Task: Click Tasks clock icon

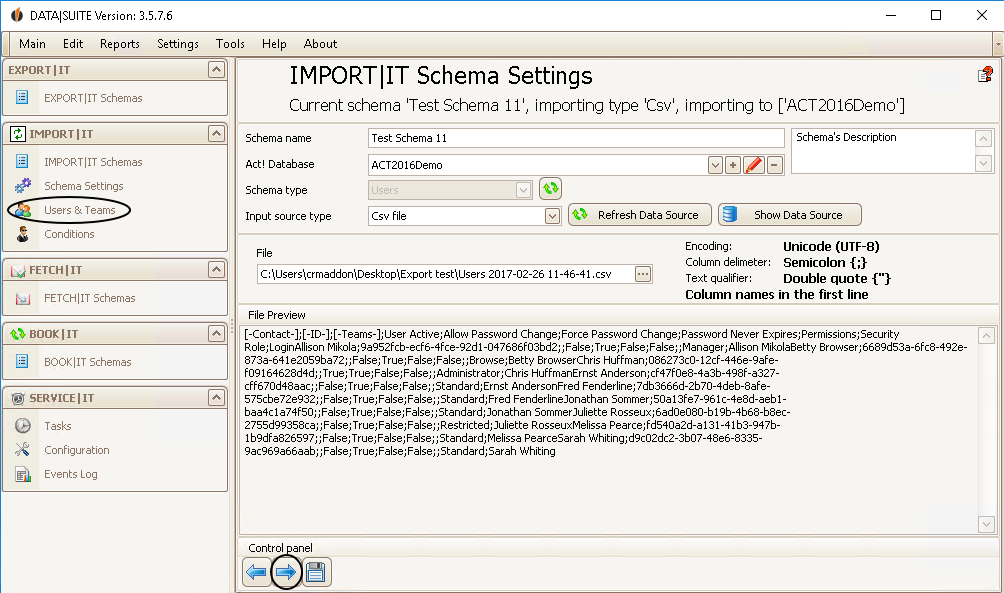Action: 22,425
